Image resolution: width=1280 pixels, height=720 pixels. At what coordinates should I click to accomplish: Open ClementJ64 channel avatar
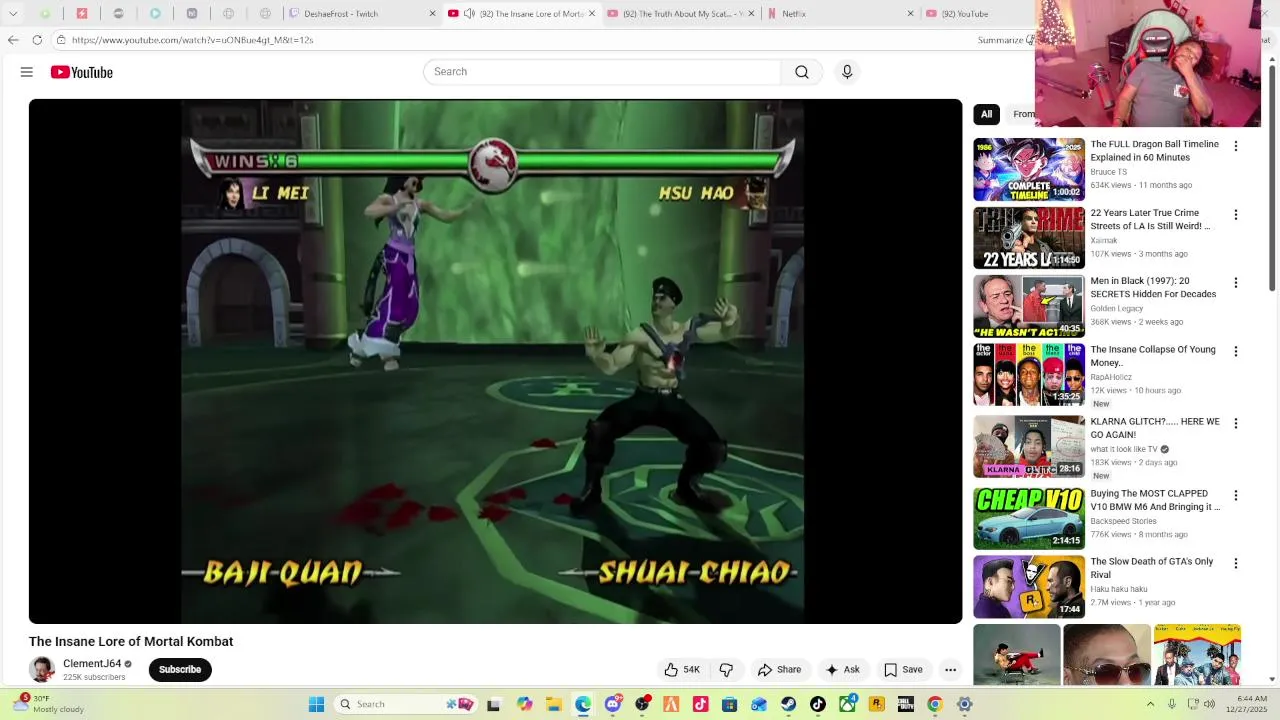tap(42, 670)
